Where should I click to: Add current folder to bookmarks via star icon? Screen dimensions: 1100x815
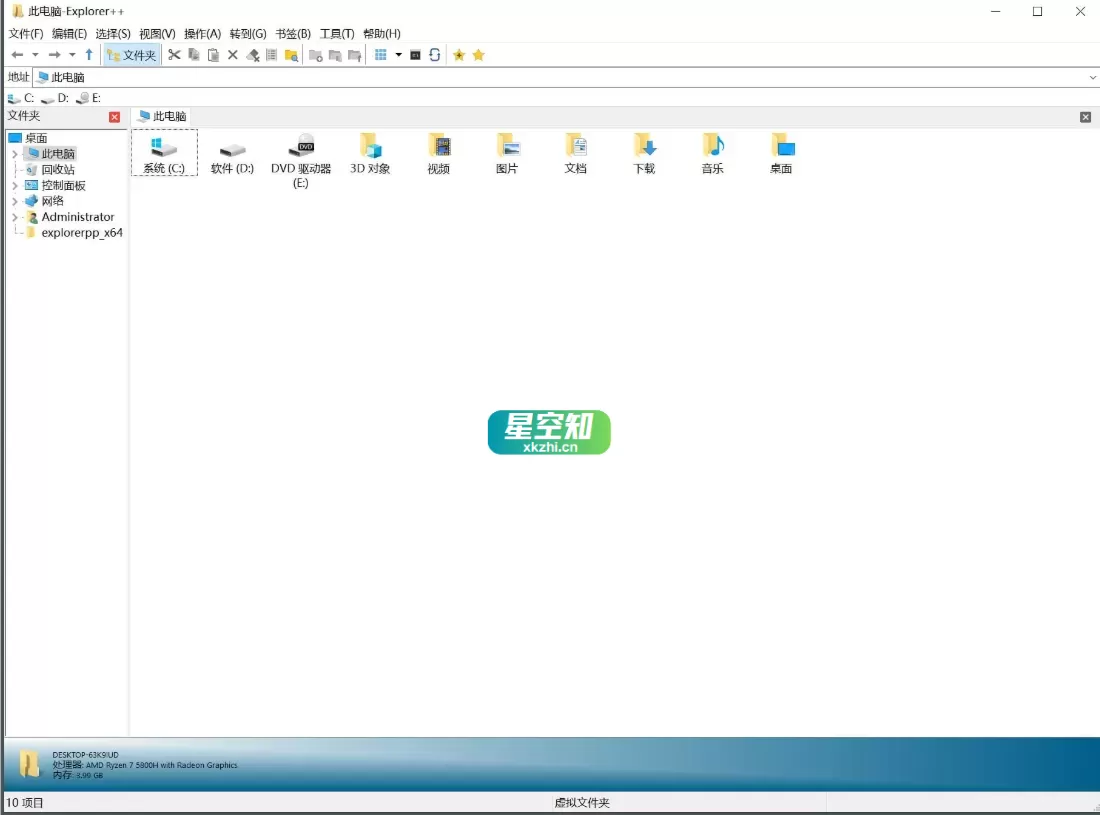(x=459, y=55)
